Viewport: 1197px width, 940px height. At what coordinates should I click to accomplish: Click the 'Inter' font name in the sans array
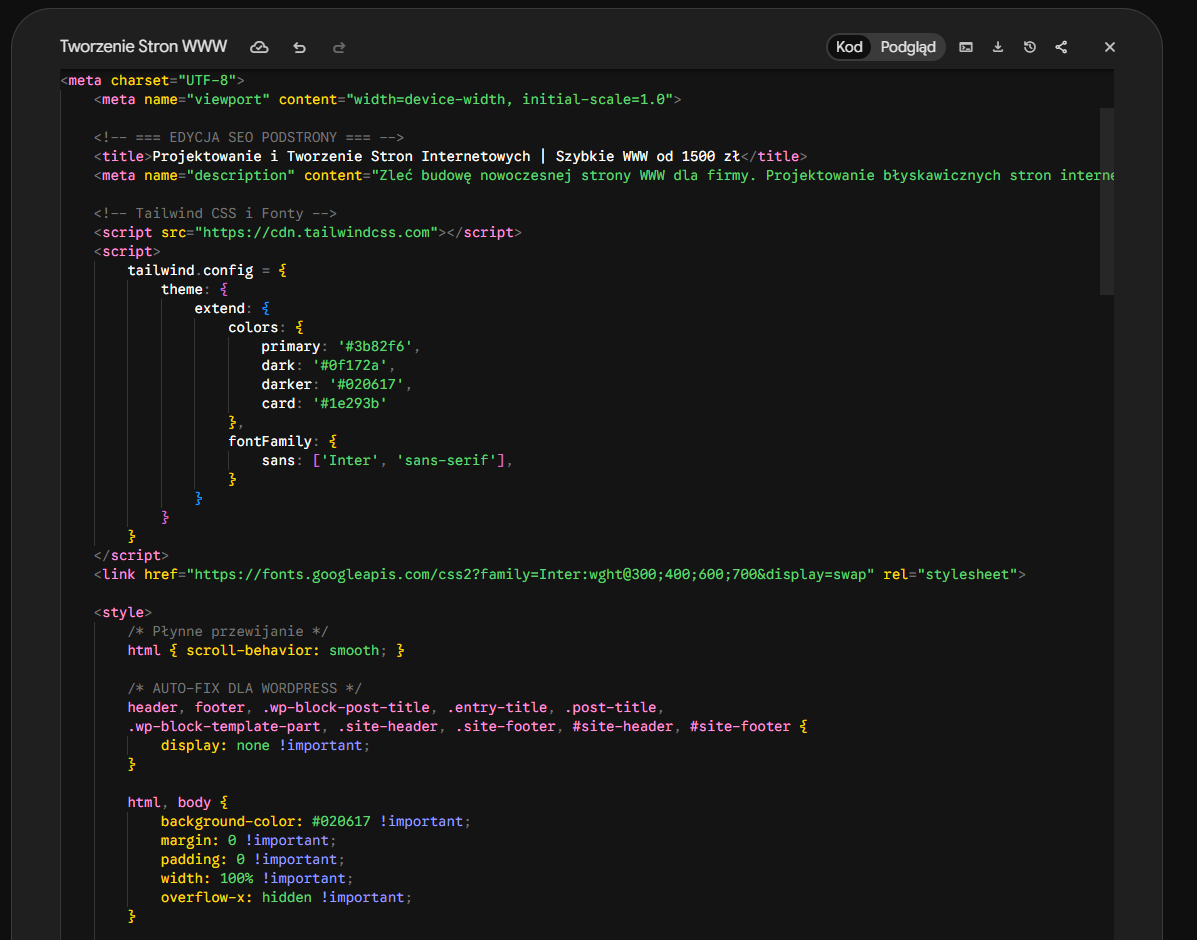[350, 460]
